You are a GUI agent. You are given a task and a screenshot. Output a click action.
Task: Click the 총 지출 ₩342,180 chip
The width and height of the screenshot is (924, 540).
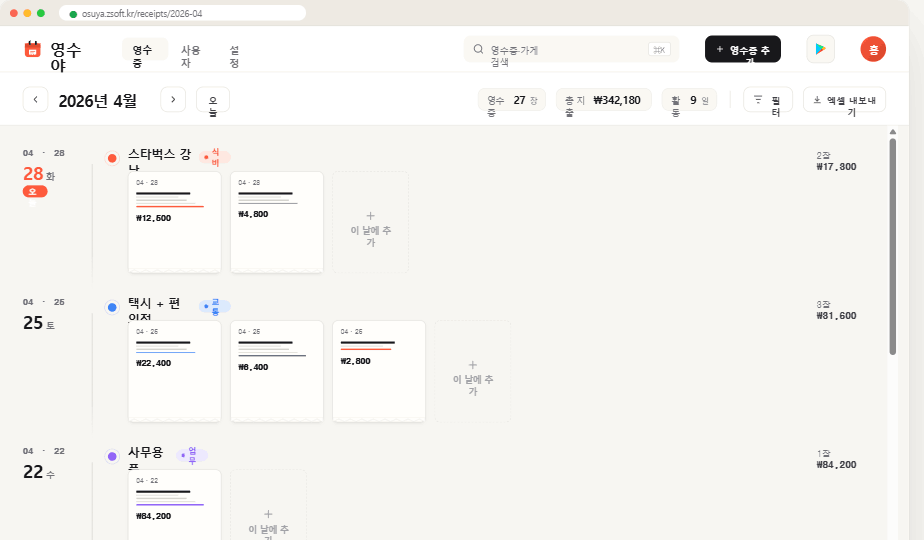pyautogui.click(x=603, y=102)
